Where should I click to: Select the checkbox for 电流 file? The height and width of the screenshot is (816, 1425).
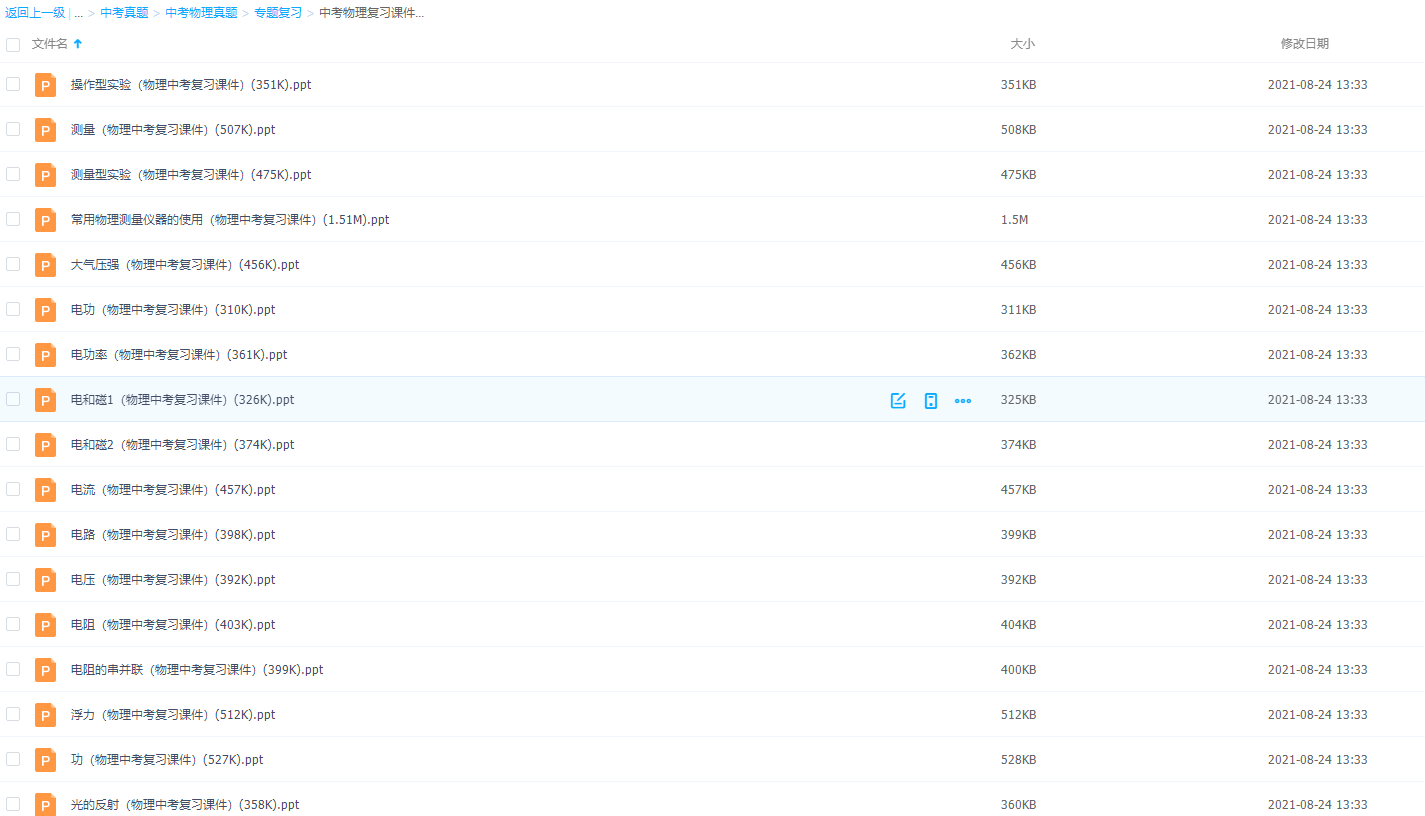coord(13,489)
